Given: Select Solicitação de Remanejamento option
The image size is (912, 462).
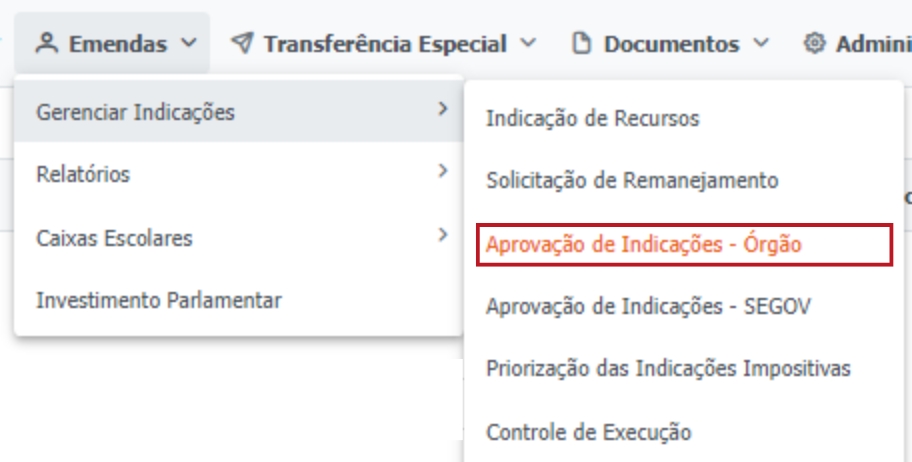Looking at the screenshot, I should [x=631, y=181].
